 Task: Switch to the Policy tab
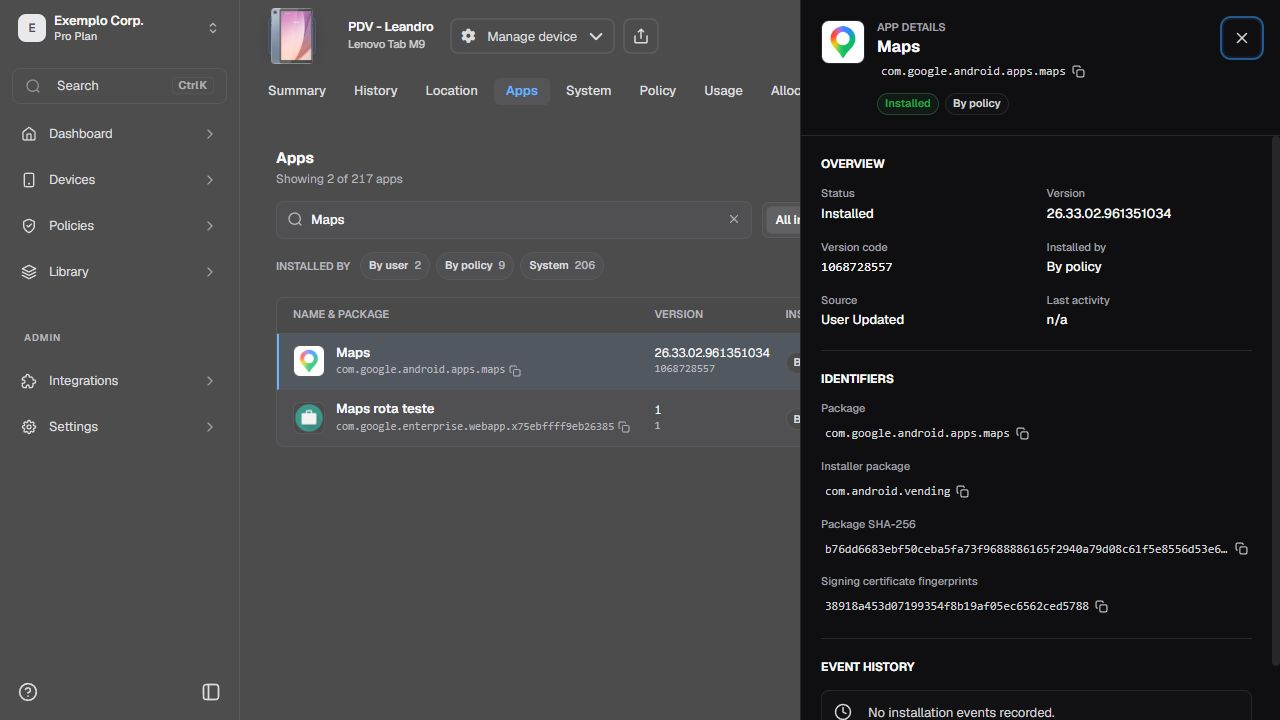point(658,91)
